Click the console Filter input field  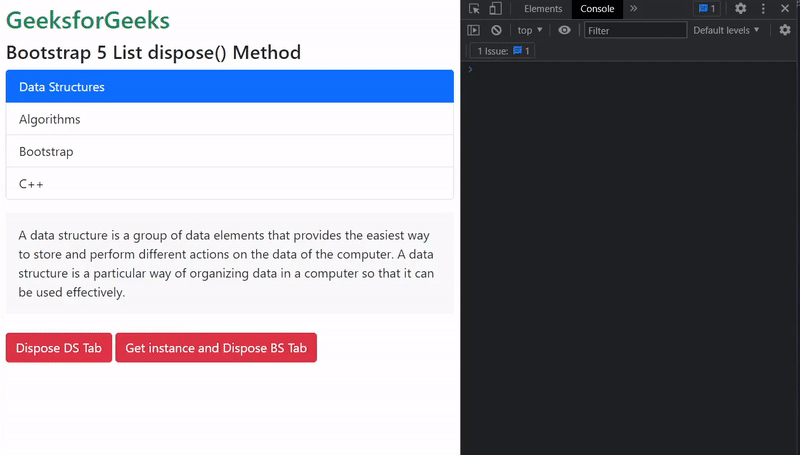click(635, 30)
